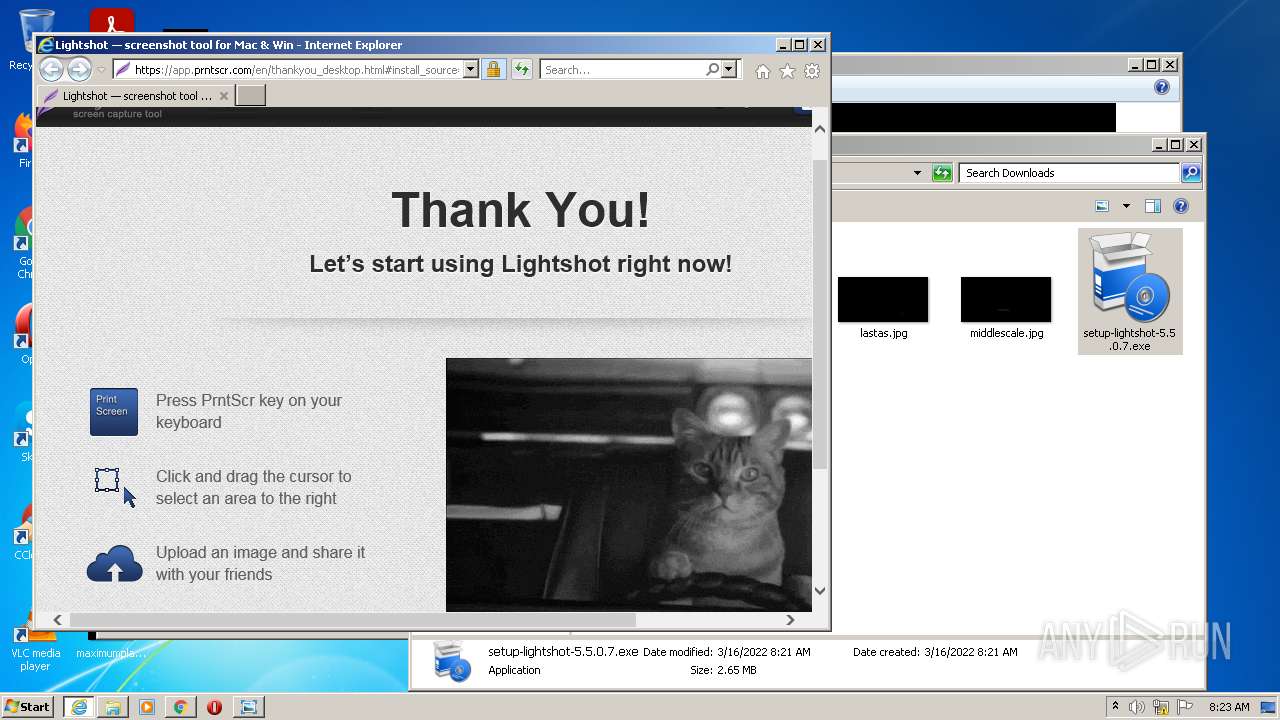Click the scroll down arrow of page

(x=820, y=591)
